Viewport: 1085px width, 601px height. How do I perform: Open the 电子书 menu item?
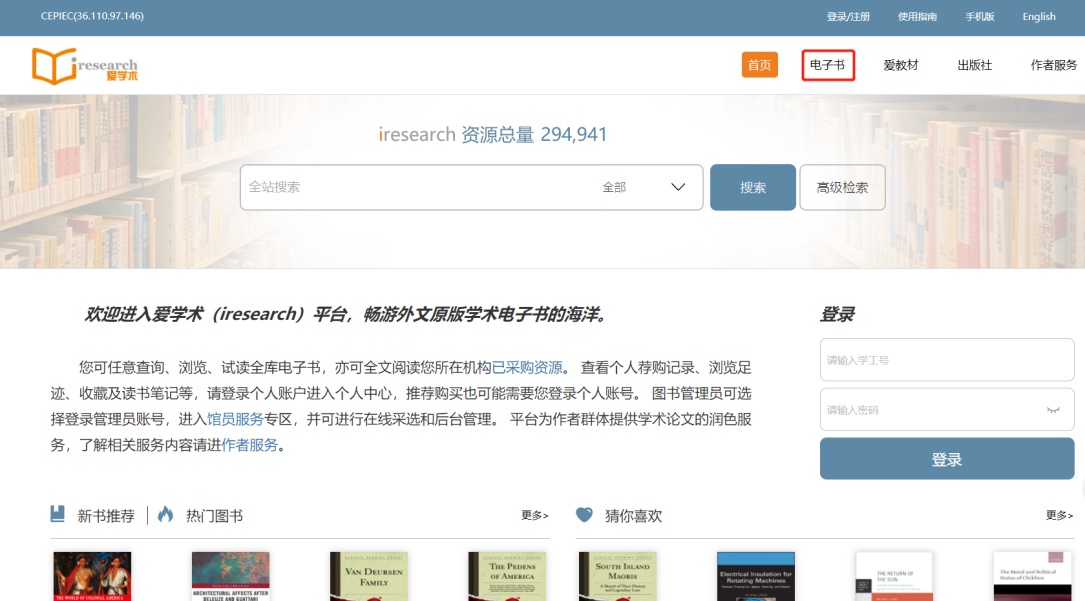827,65
